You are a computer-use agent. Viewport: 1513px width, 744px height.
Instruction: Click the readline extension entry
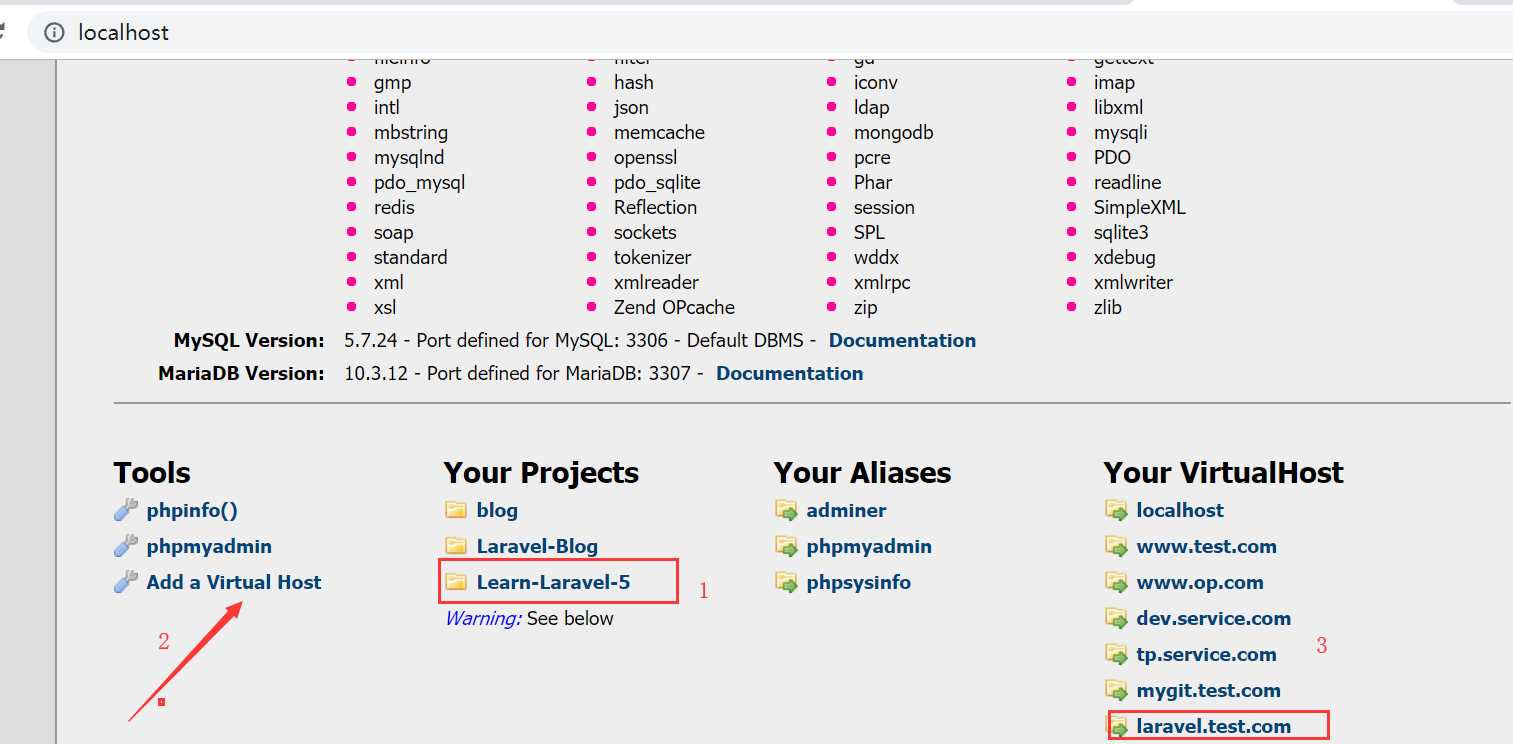(x=1127, y=182)
